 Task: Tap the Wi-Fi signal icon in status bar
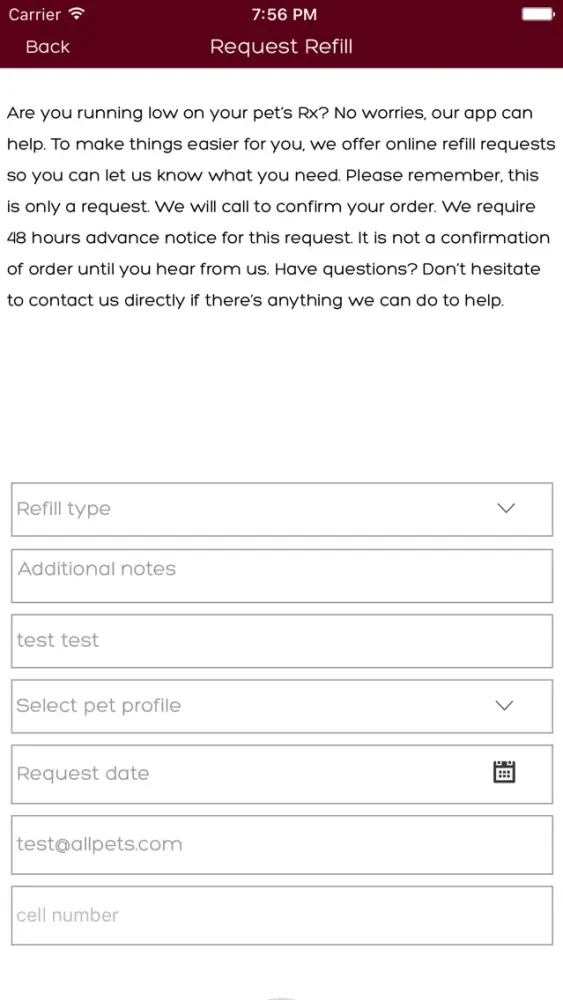[77, 13]
